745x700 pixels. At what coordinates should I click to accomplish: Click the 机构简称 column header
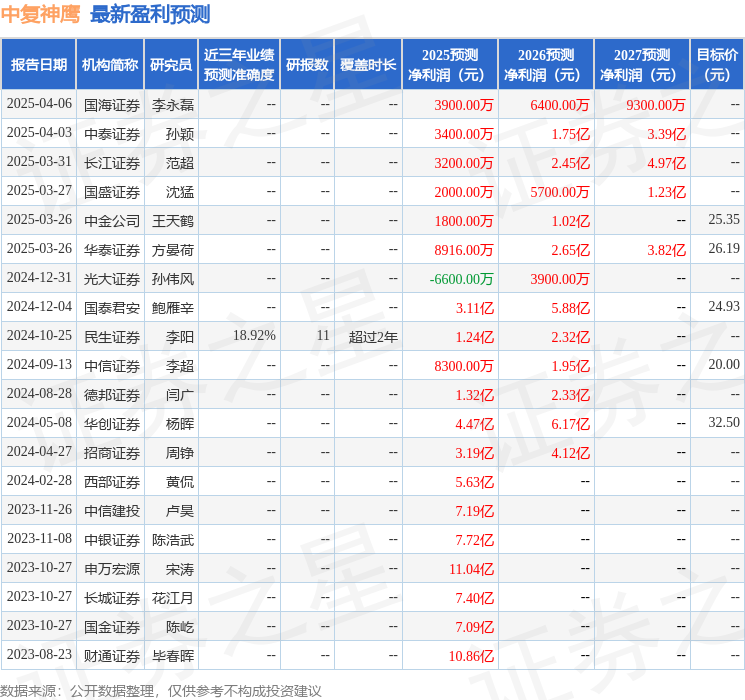point(110,65)
